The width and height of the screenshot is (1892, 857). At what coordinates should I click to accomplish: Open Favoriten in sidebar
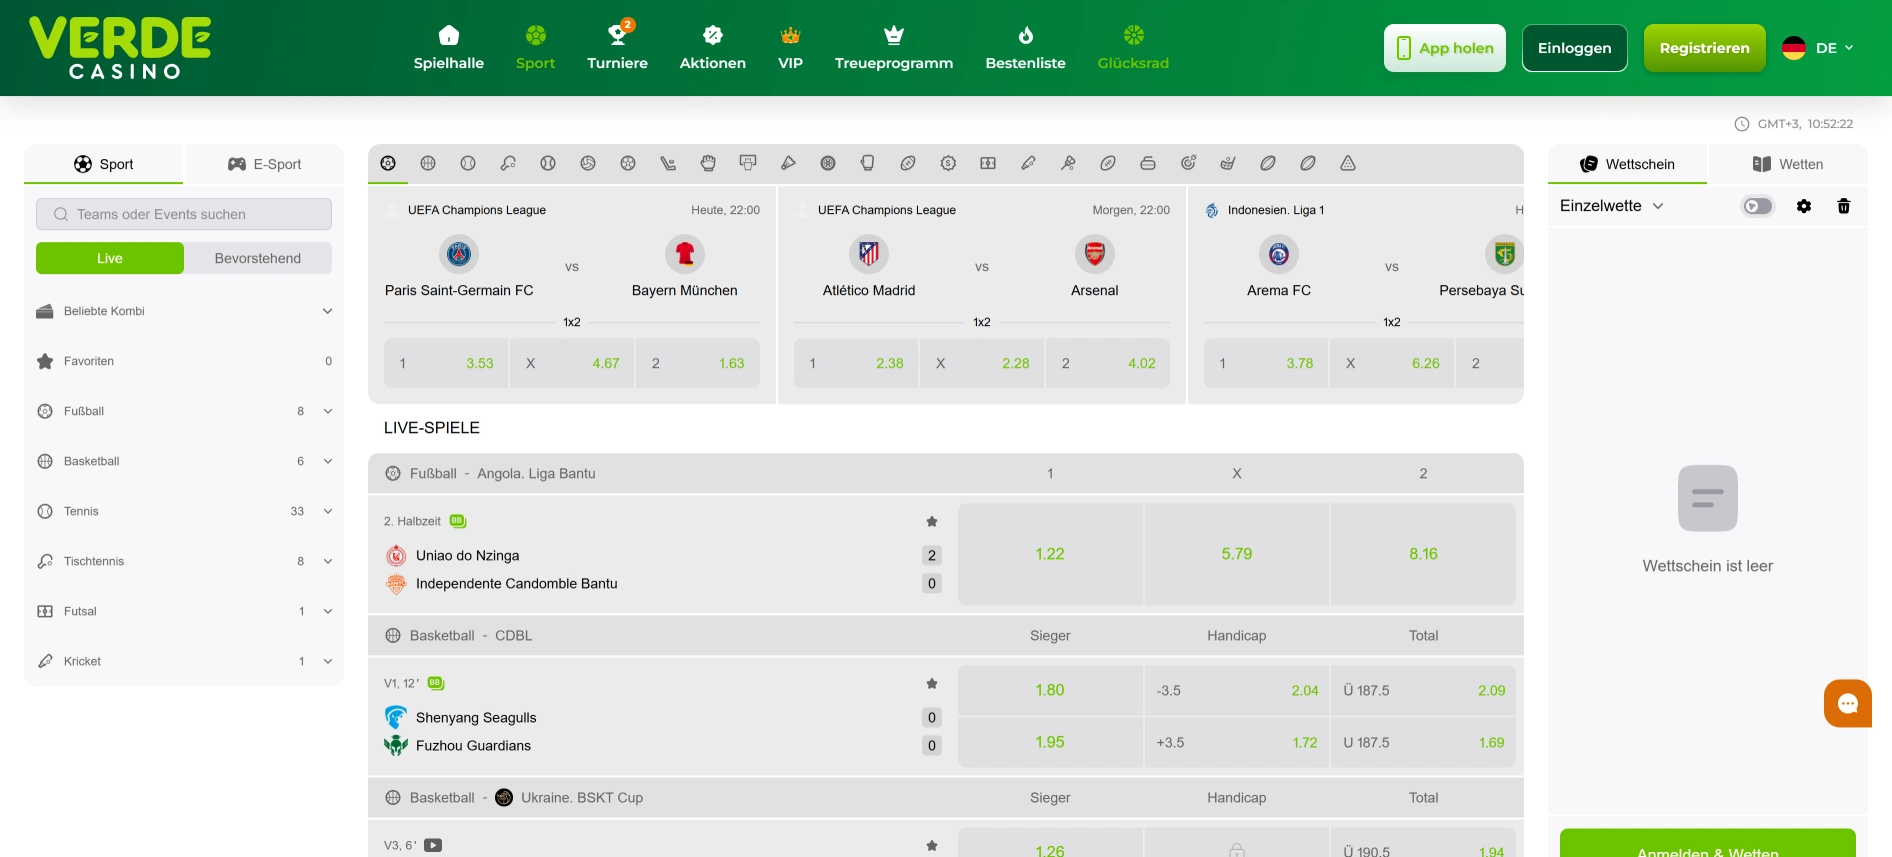click(184, 361)
